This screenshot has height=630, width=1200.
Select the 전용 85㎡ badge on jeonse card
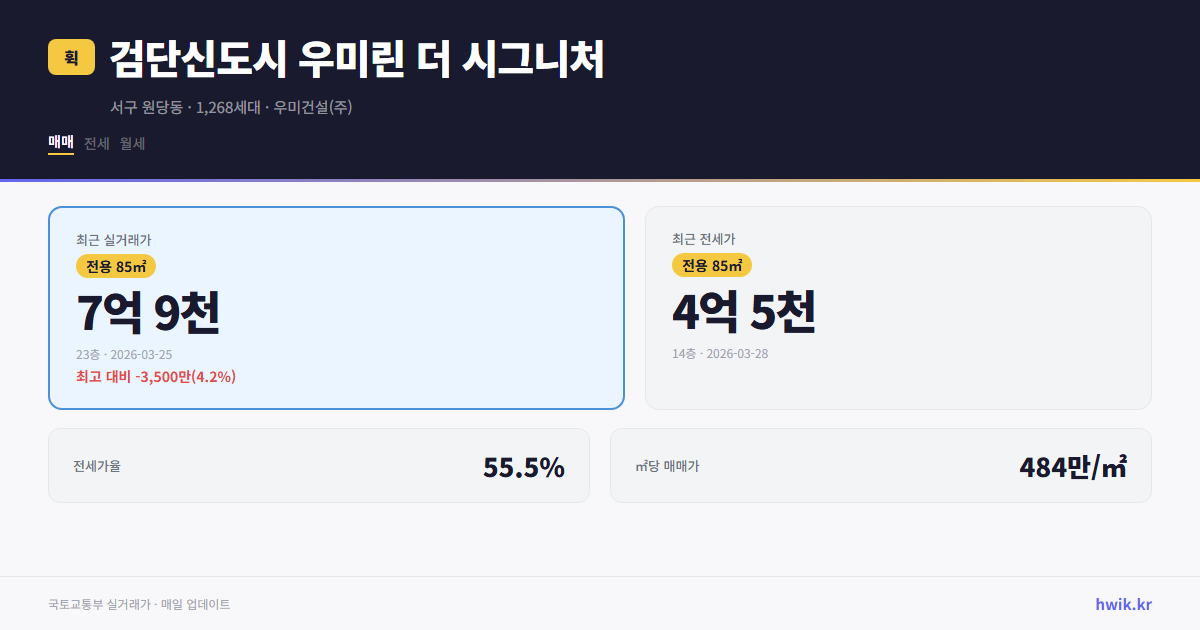pyautogui.click(x=711, y=266)
